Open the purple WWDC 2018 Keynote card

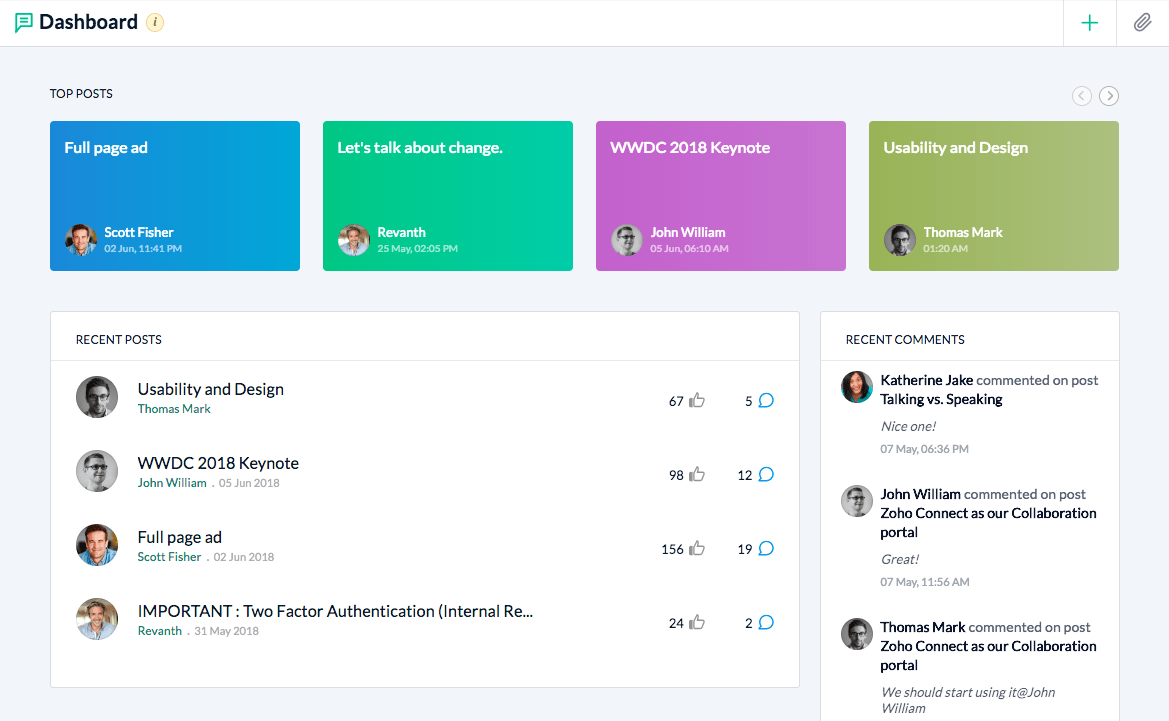[720, 196]
